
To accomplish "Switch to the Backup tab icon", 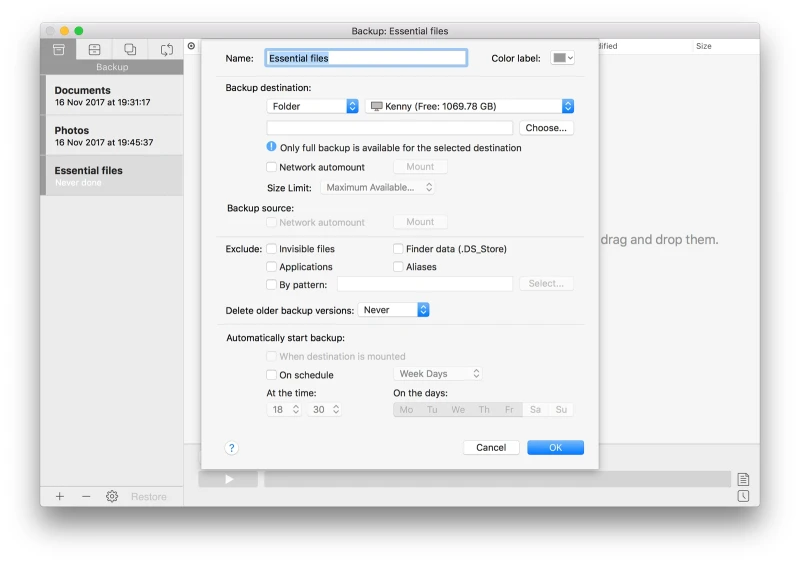I will click(x=59, y=49).
